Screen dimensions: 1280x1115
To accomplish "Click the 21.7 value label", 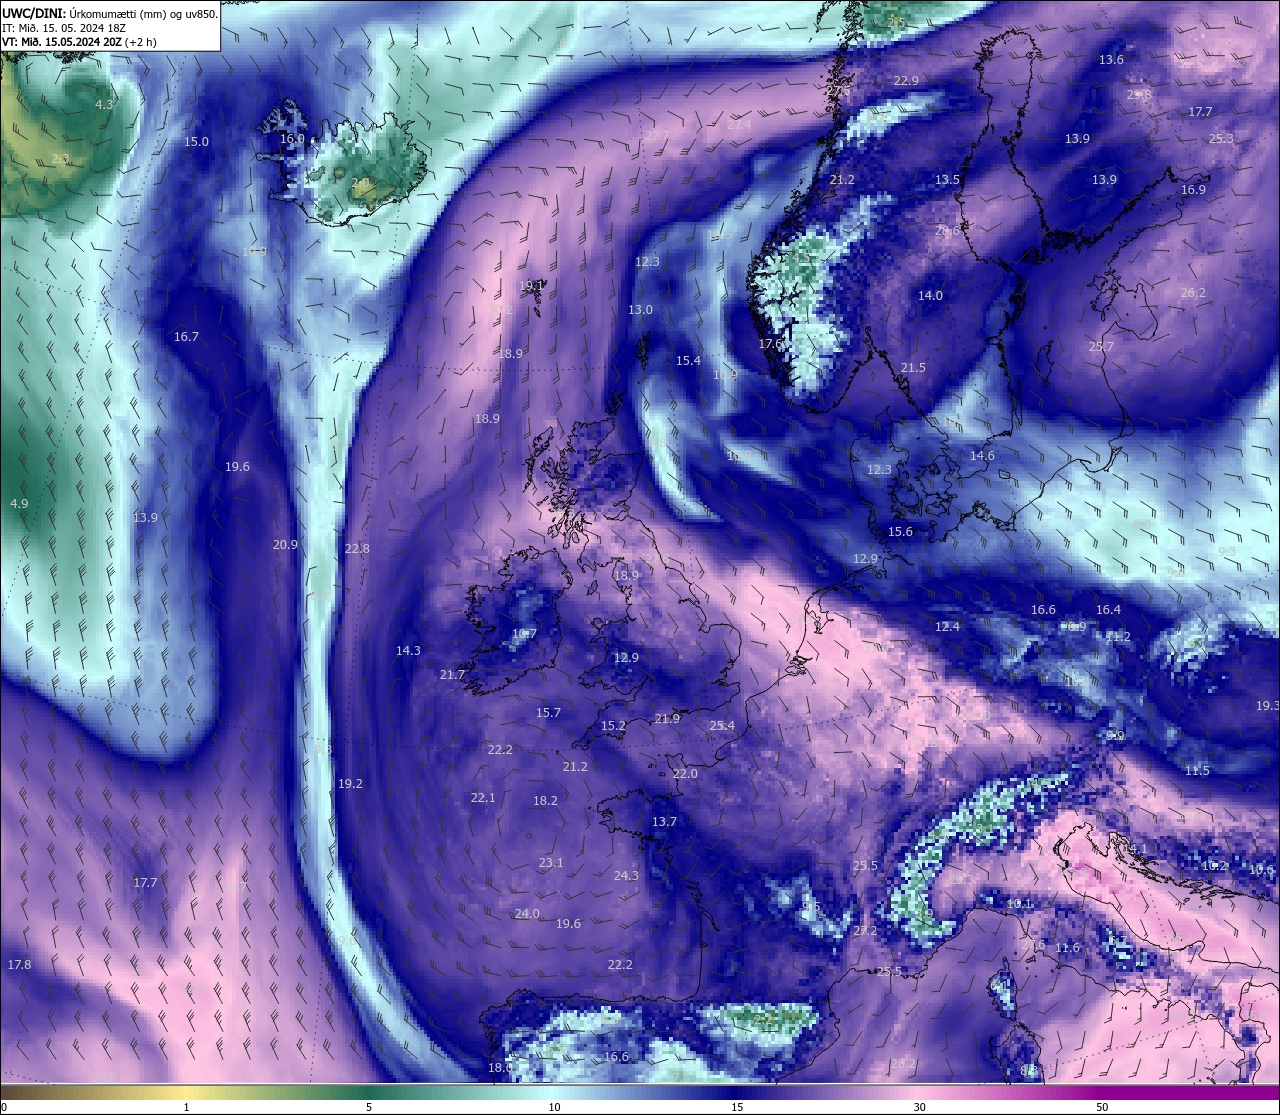I will click(452, 675).
